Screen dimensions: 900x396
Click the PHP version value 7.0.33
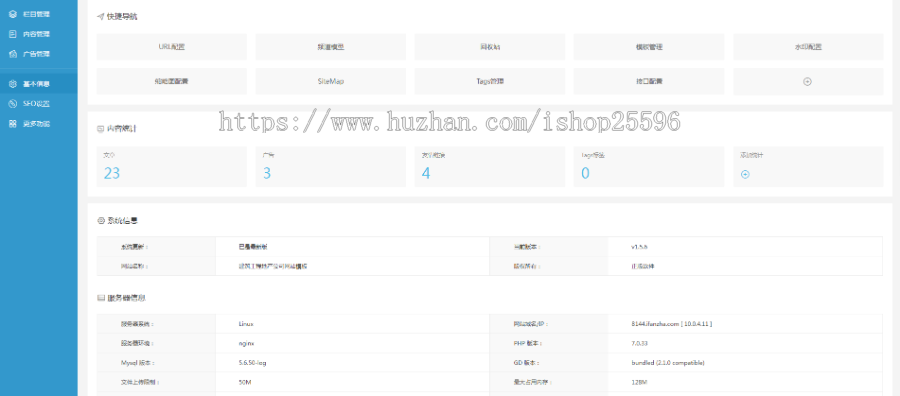(640, 343)
